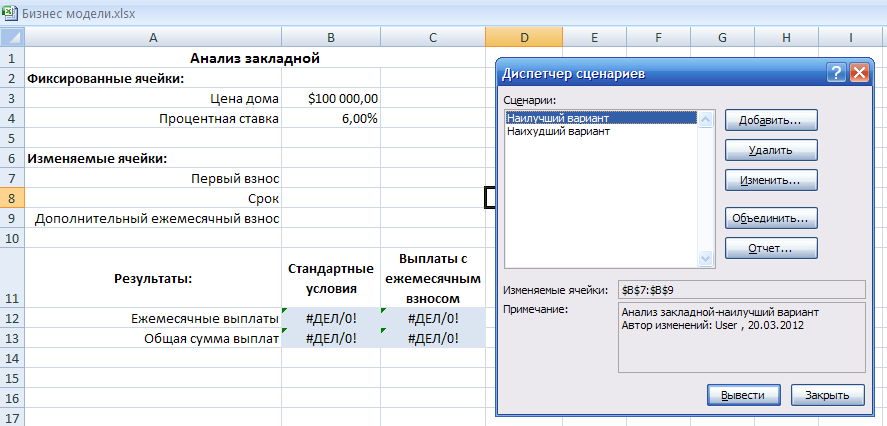
Task: Select #ДЕЛ/0! cell in C12
Action: click(x=433, y=318)
